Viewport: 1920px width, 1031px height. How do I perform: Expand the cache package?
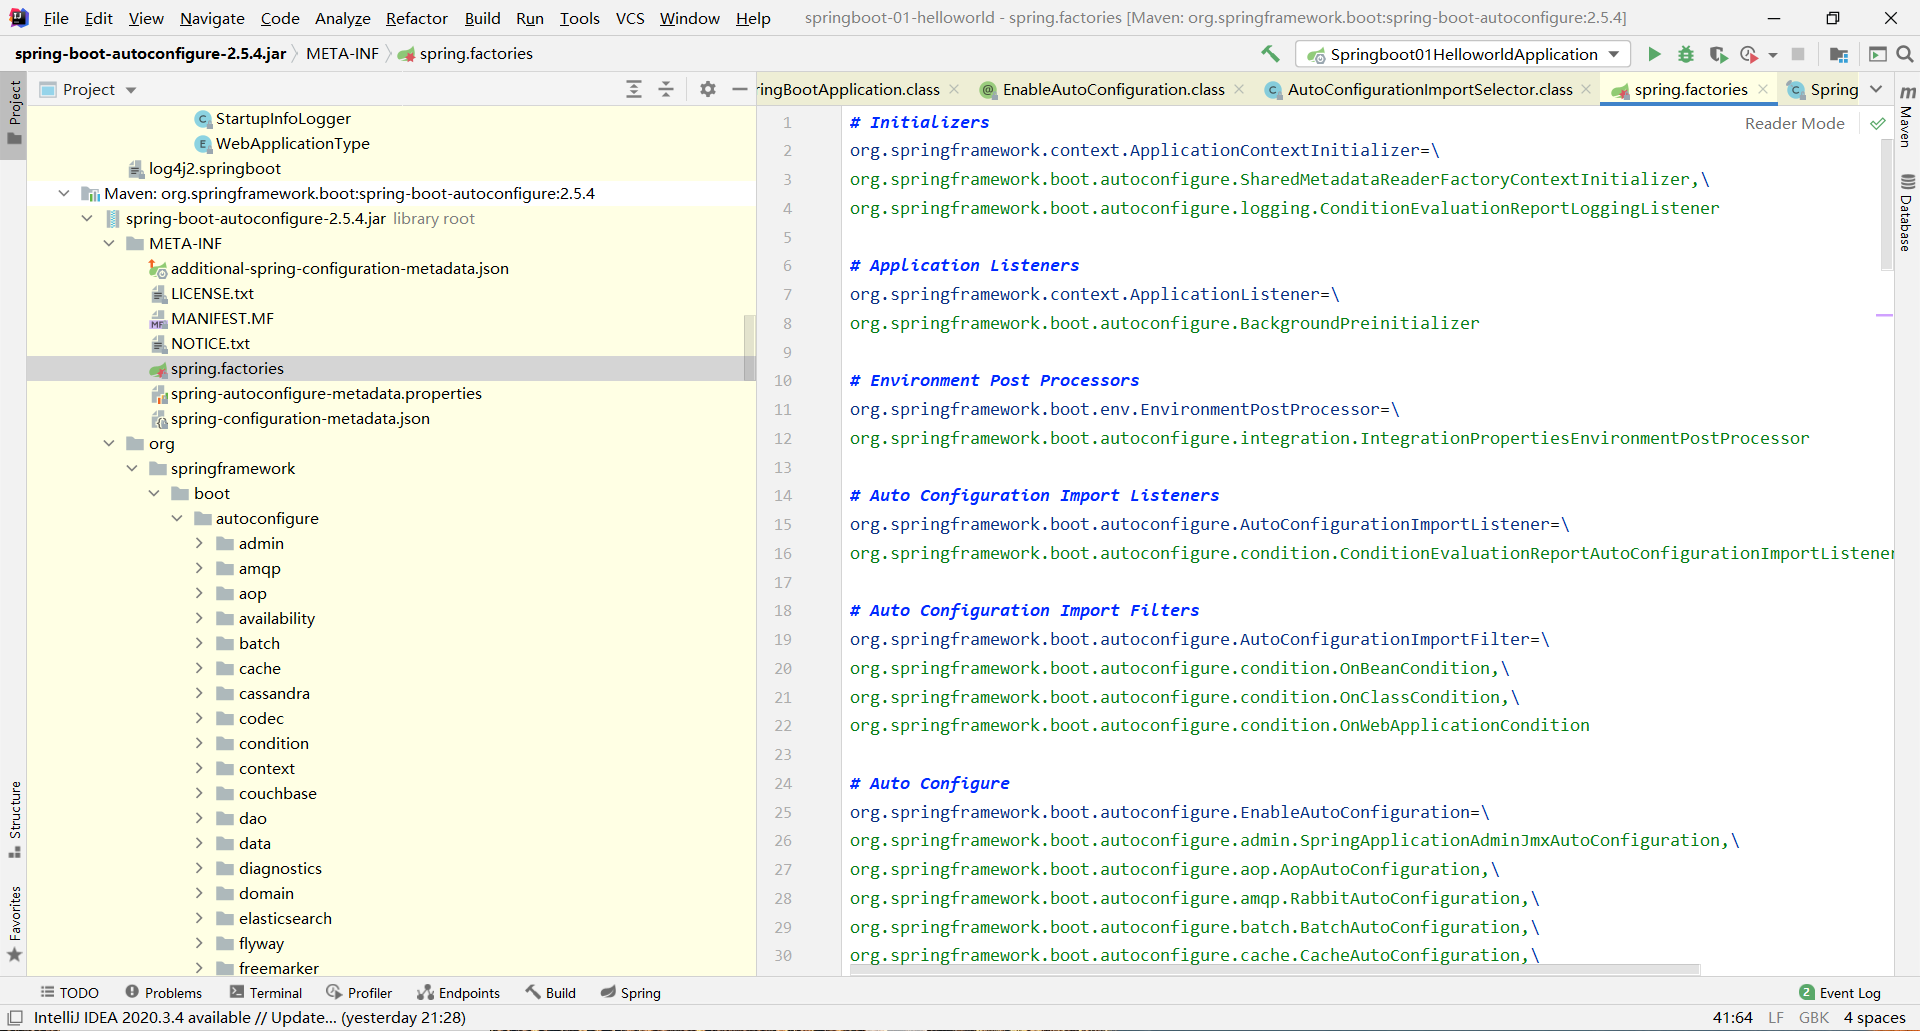click(x=199, y=668)
